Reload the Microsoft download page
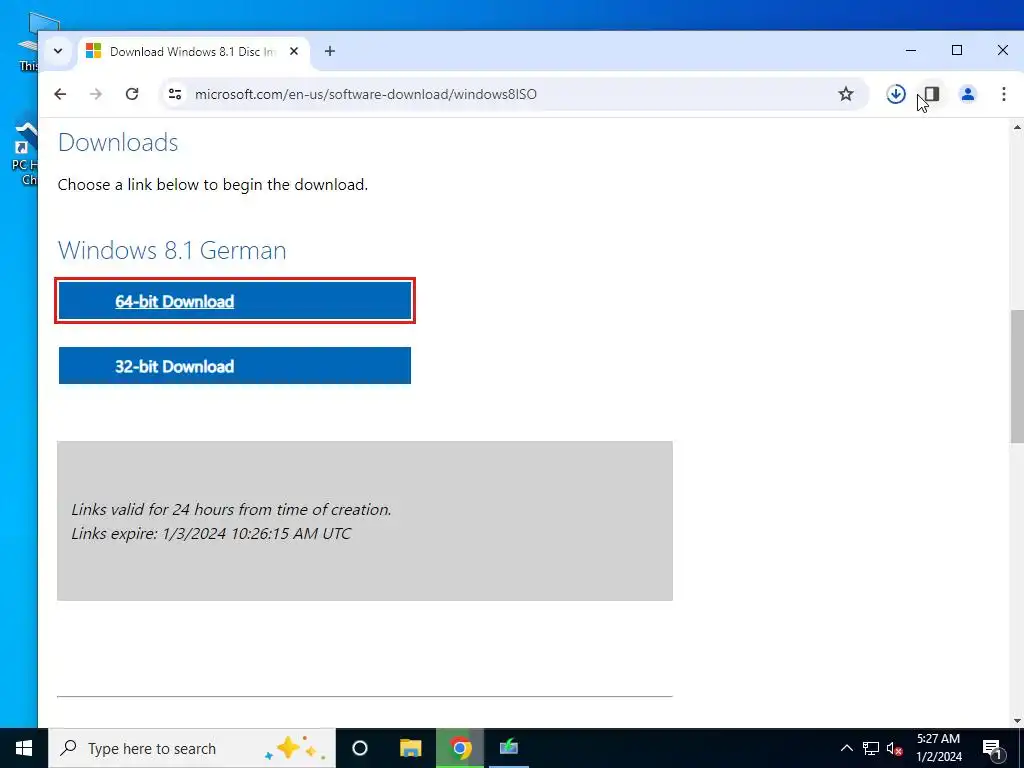 (x=132, y=94)
